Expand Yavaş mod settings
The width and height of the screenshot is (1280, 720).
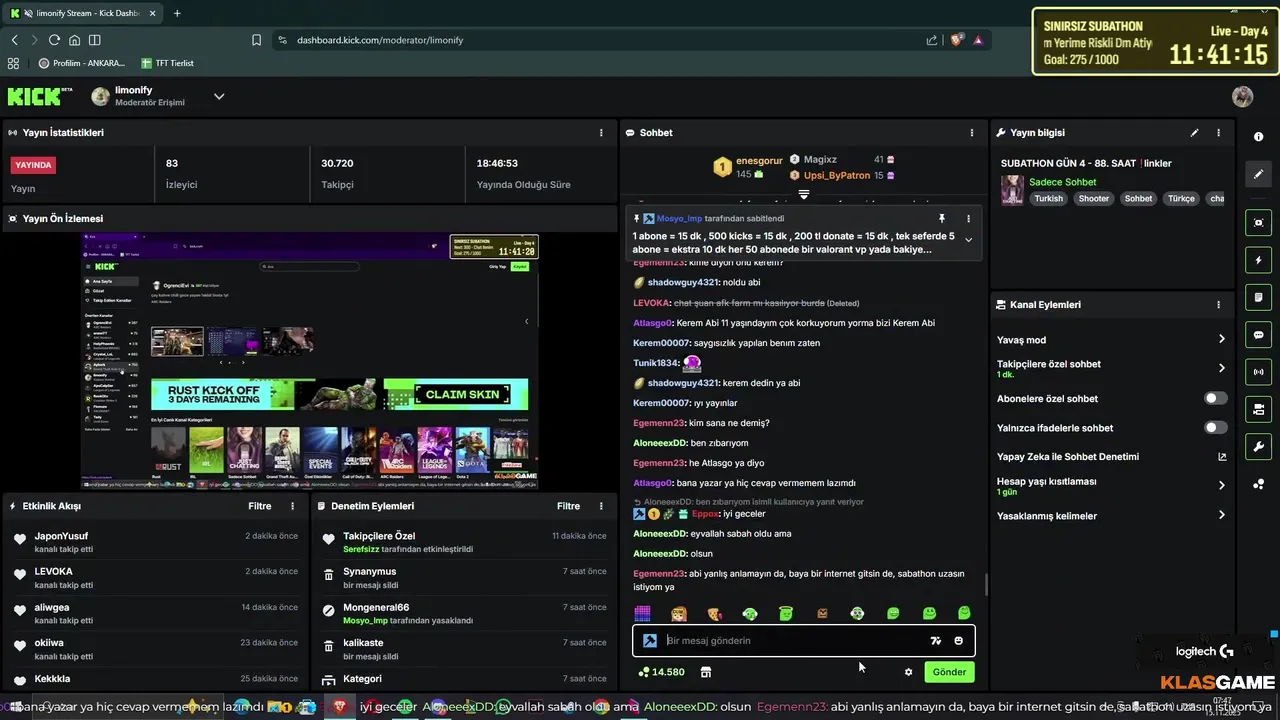point(1221,339)
